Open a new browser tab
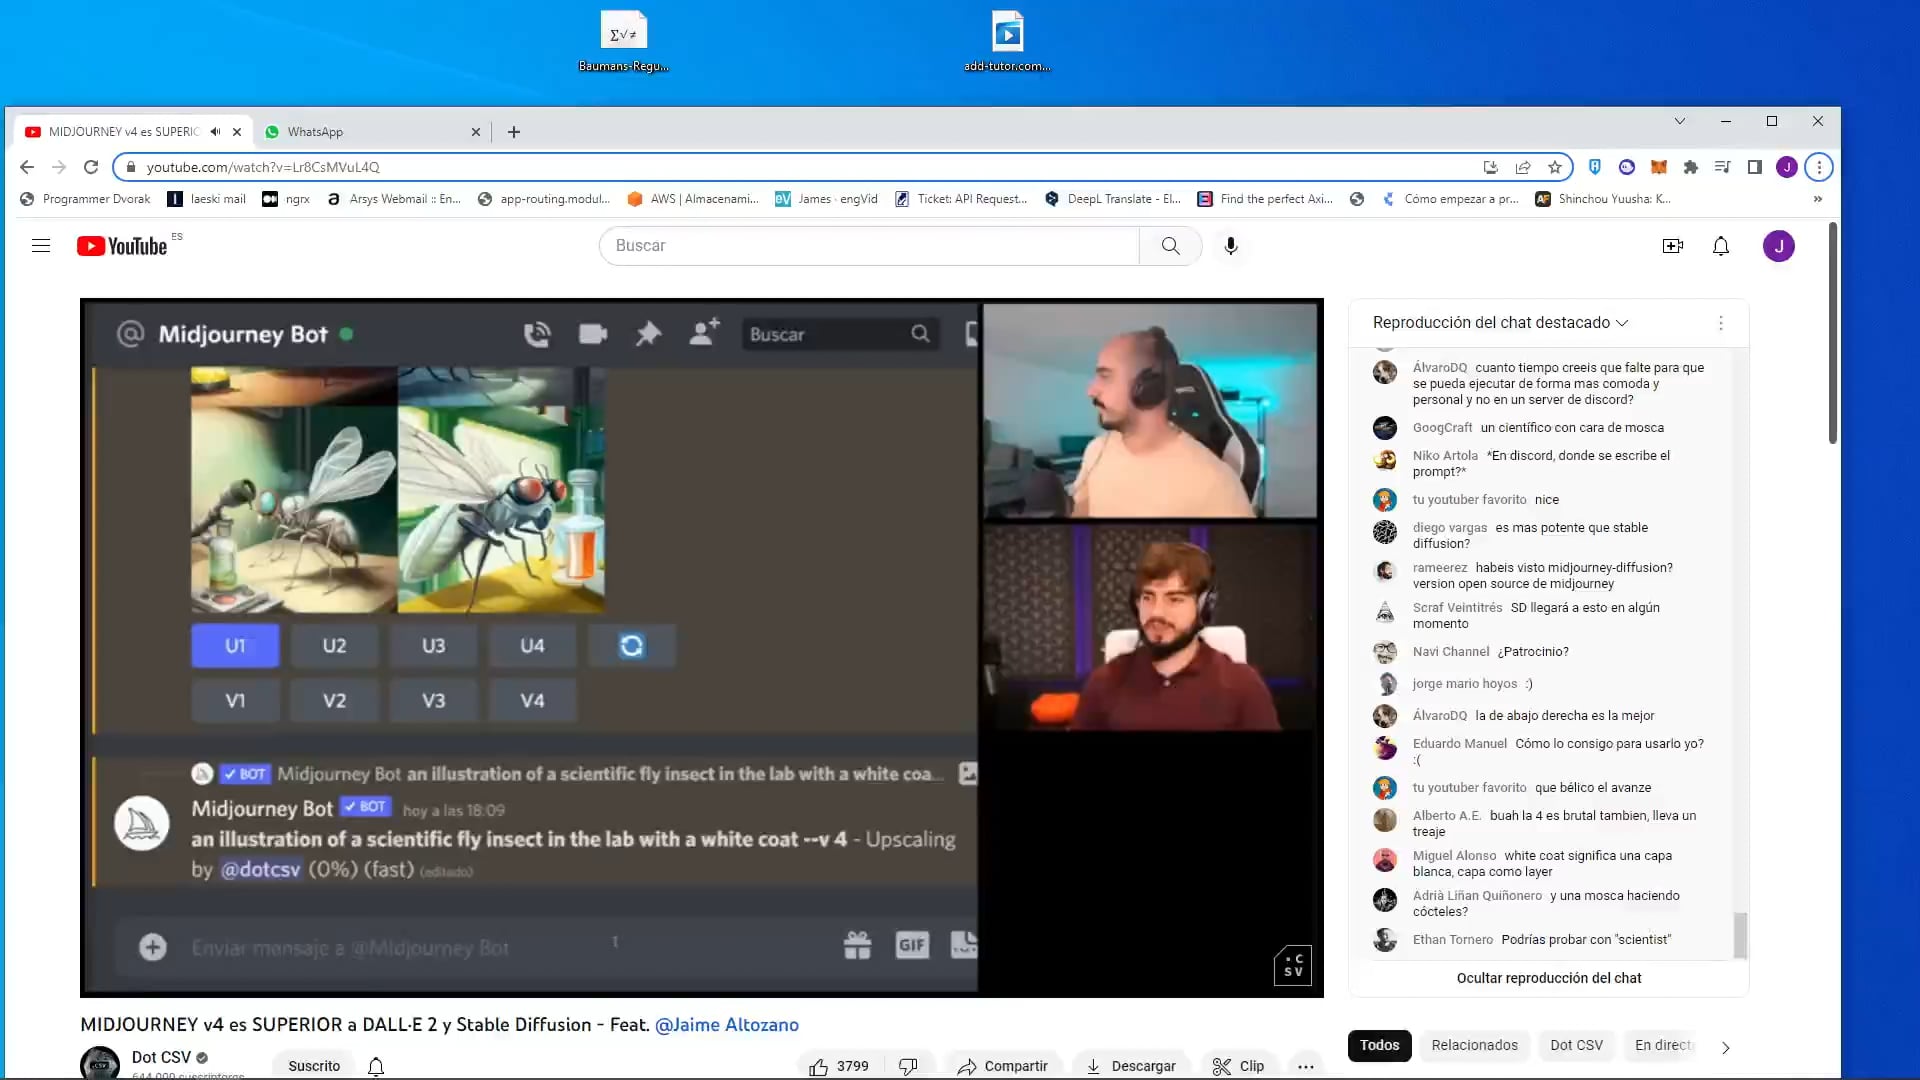Image resolution: width=1920 pixels, height=1080 pixels. [514, 132]
